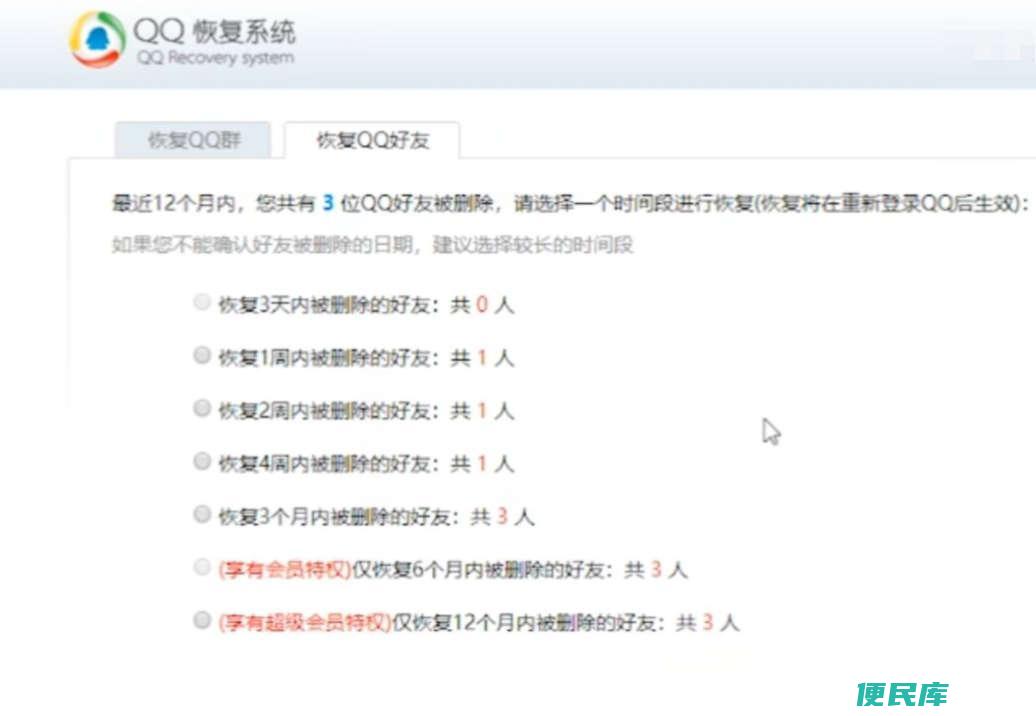
Task: Select the 恢复QQ好友 tab
Action: tap(372, 140)
